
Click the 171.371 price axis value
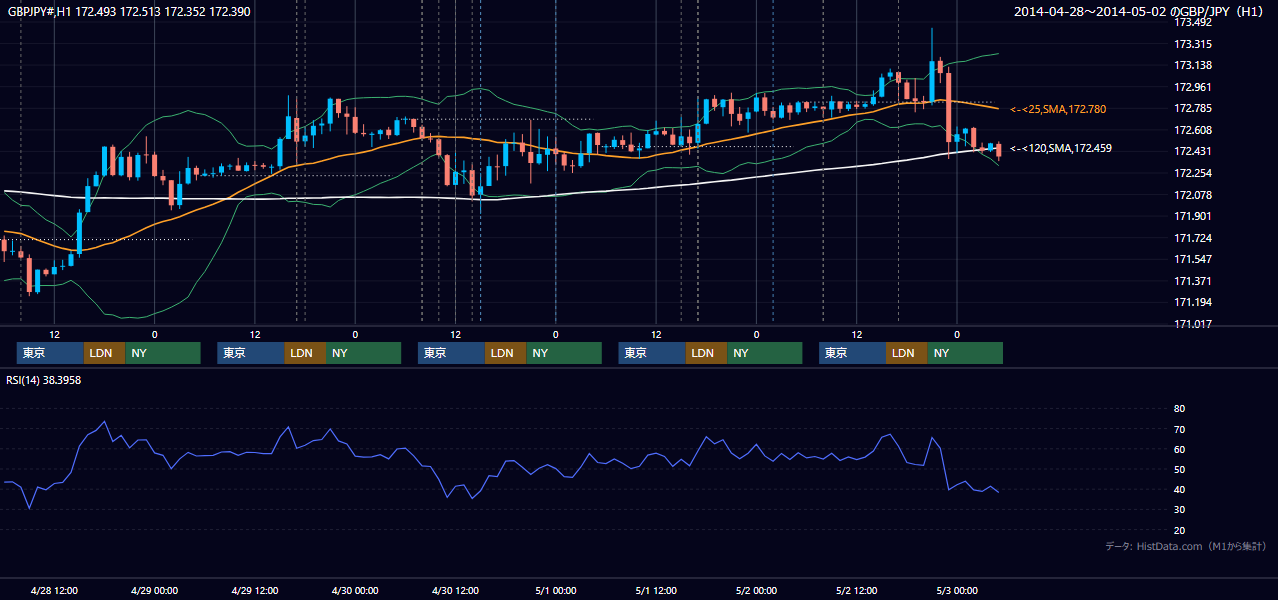pos(1192,281)
